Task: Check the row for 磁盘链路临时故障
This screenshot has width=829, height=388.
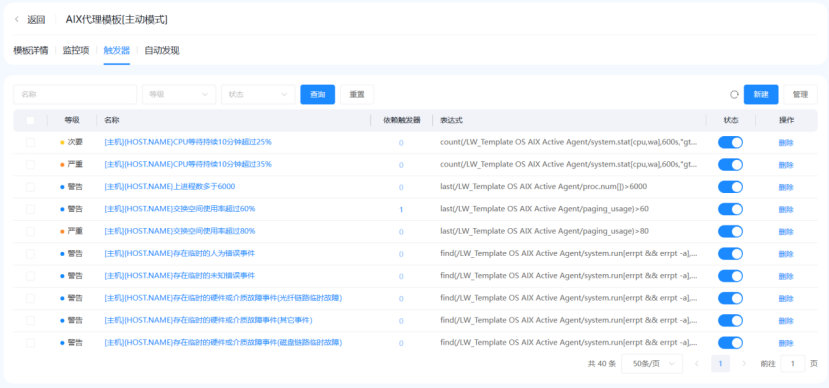Action: pos(31,343)
